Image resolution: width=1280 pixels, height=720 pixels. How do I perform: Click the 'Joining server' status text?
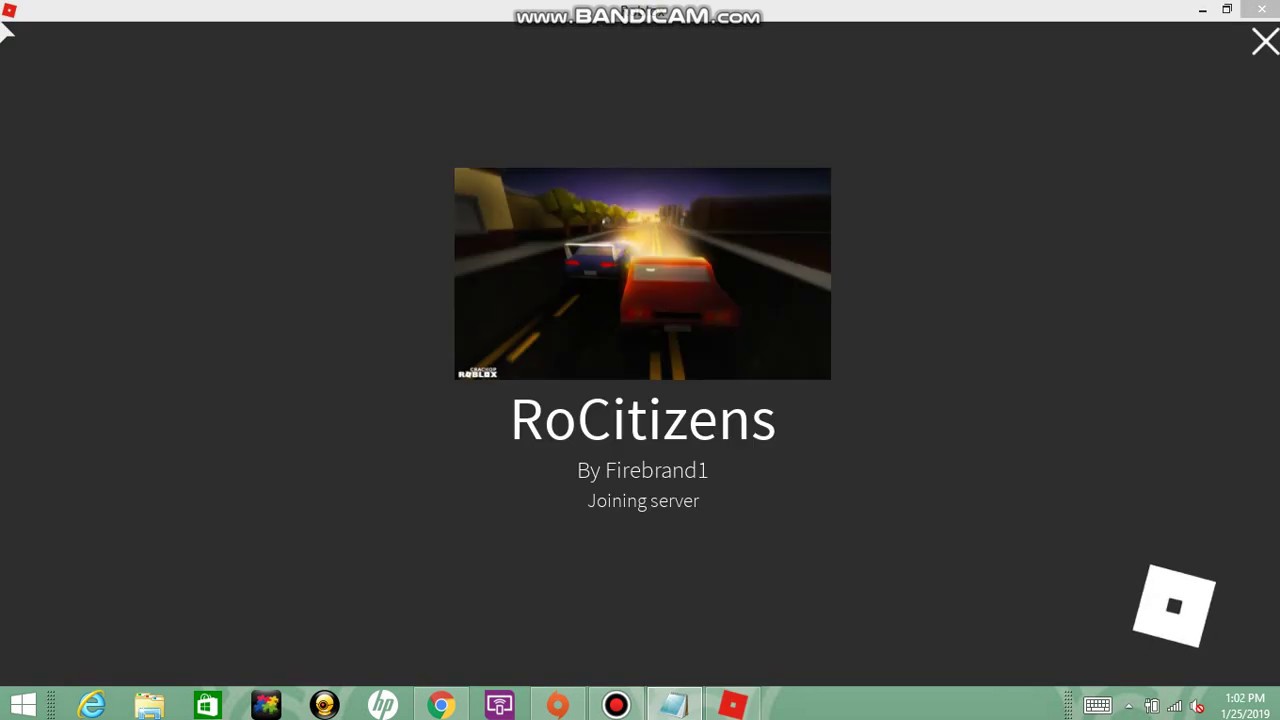643,501
